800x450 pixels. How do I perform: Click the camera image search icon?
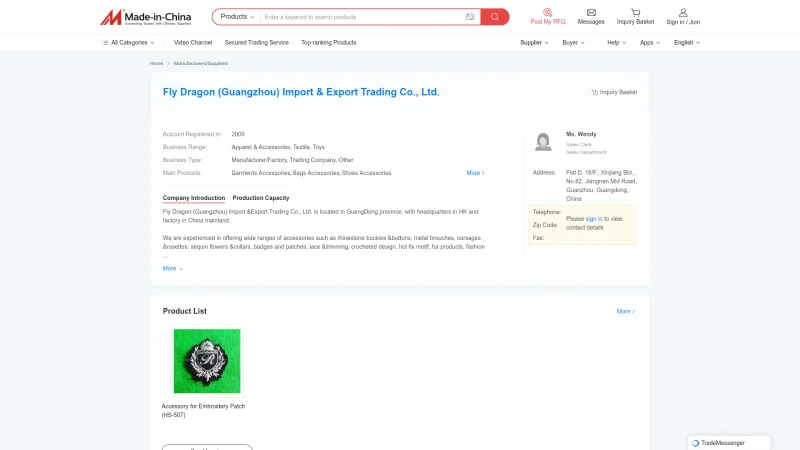[470, 17]
